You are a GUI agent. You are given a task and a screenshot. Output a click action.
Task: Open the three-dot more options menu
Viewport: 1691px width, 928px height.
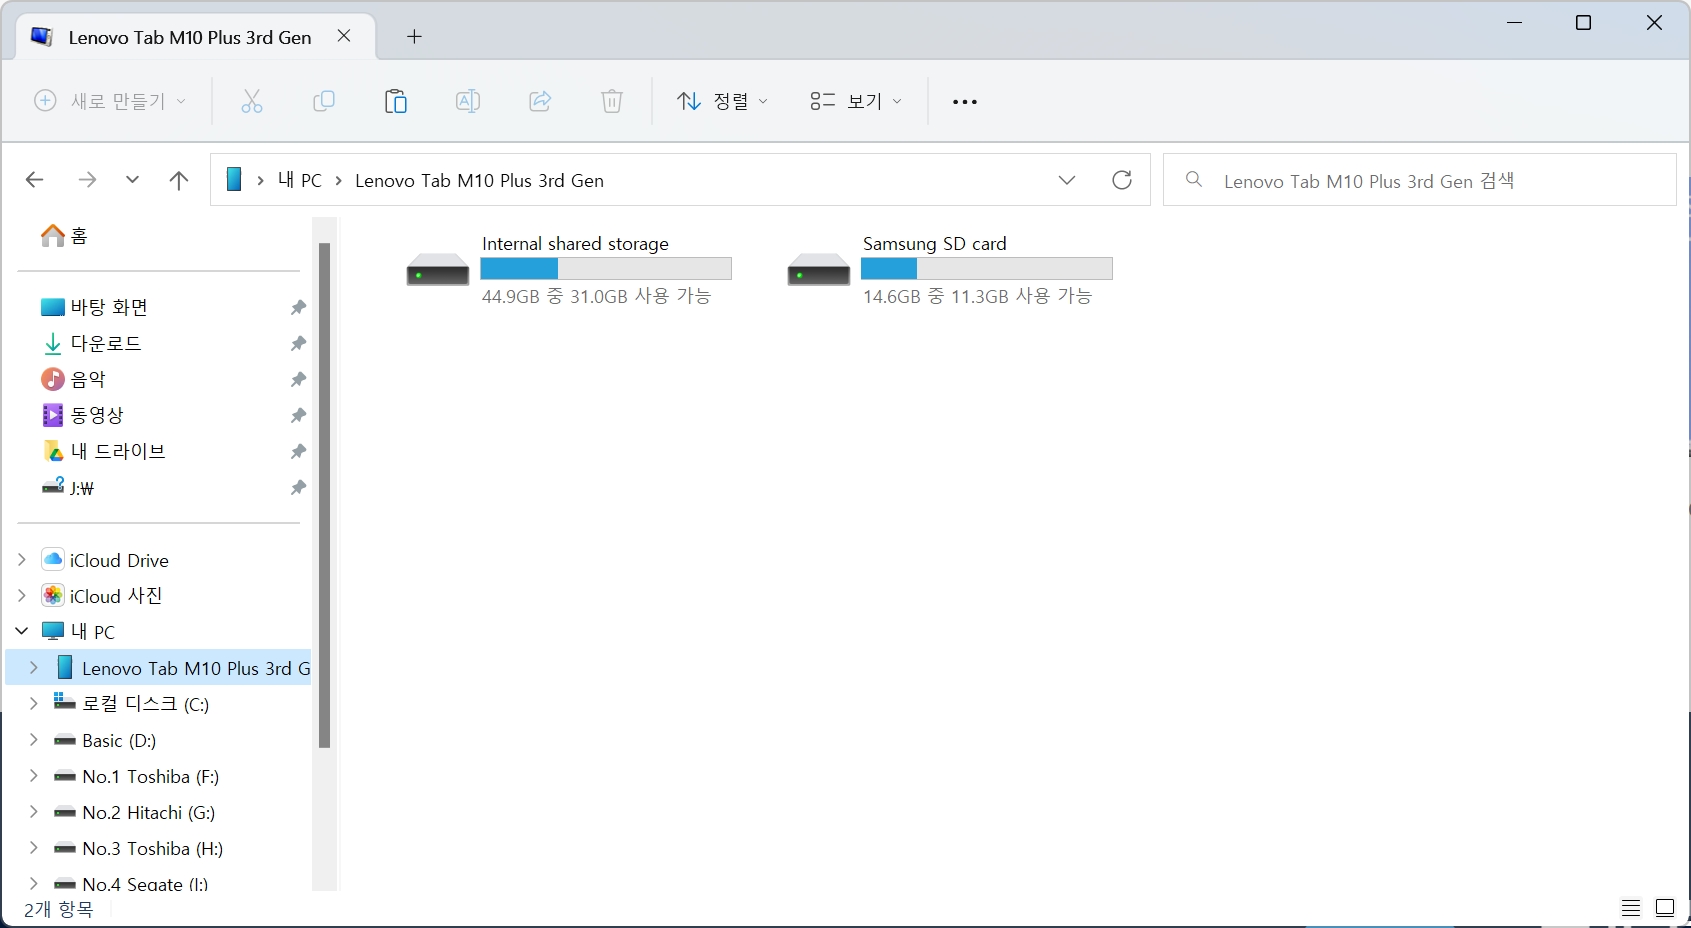coord(965,102)
